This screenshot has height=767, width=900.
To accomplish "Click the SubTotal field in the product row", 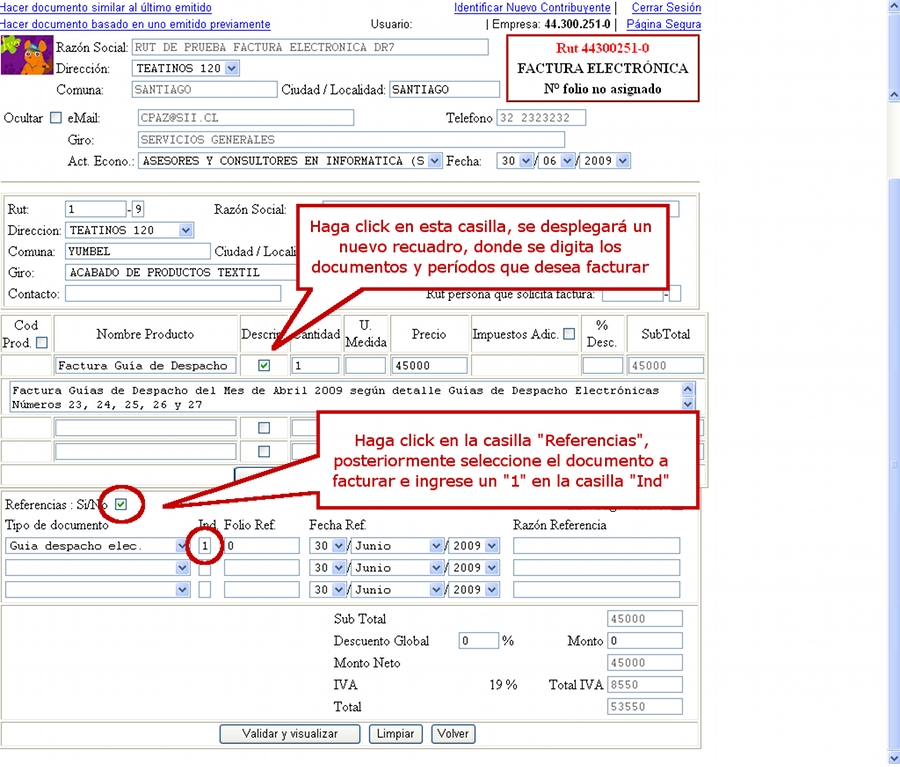I will pos(666,365).
